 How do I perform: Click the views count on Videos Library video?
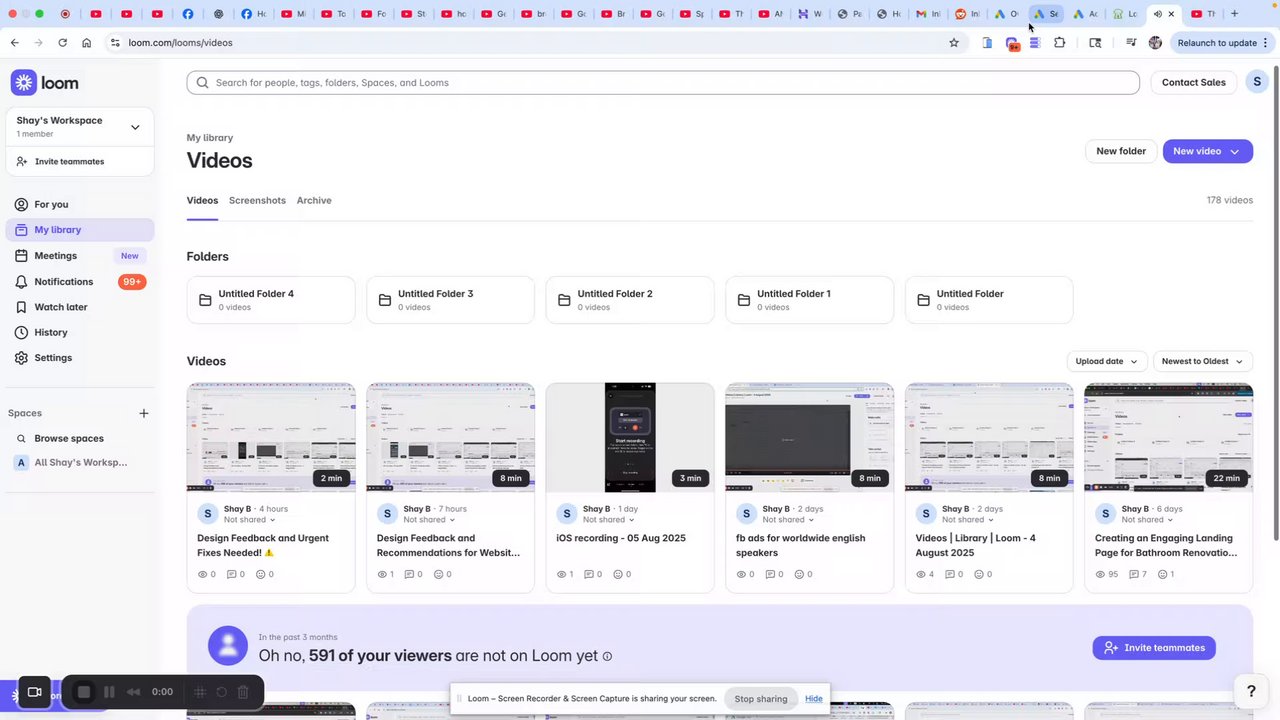point(925,574)
